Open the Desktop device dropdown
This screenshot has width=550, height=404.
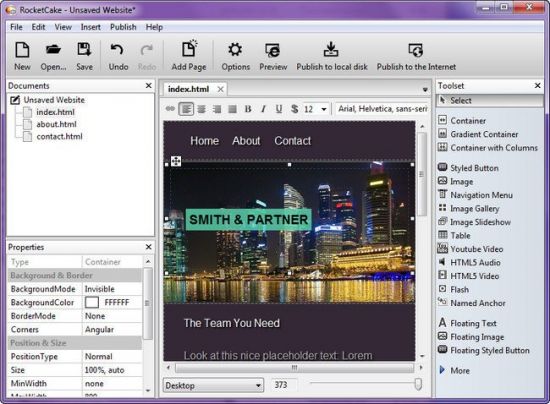click(213, 385)
